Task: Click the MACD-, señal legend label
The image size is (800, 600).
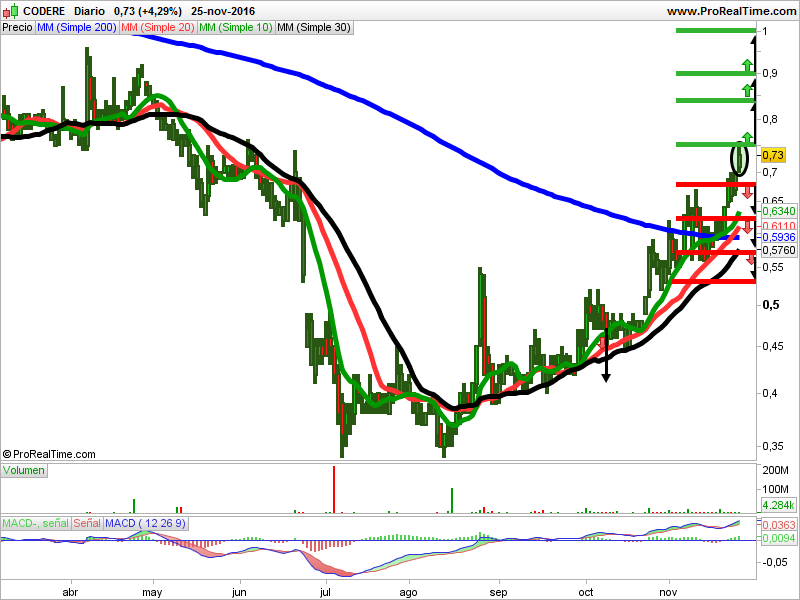Action: (x=35, y=523)
